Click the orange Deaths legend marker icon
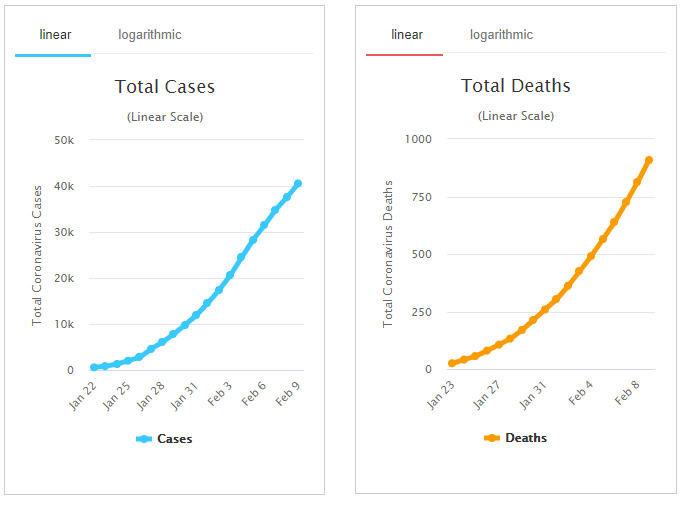686x505 pixels. (x=491, y=438)
